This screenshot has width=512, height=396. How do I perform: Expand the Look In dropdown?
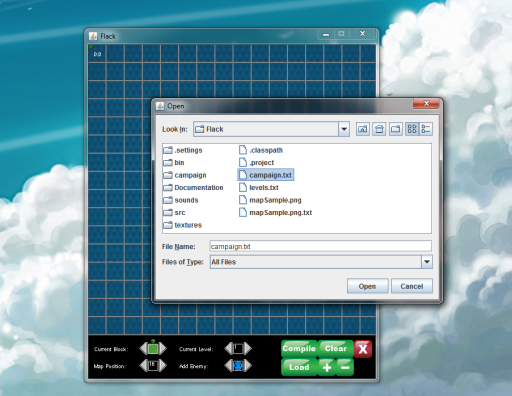344,129
